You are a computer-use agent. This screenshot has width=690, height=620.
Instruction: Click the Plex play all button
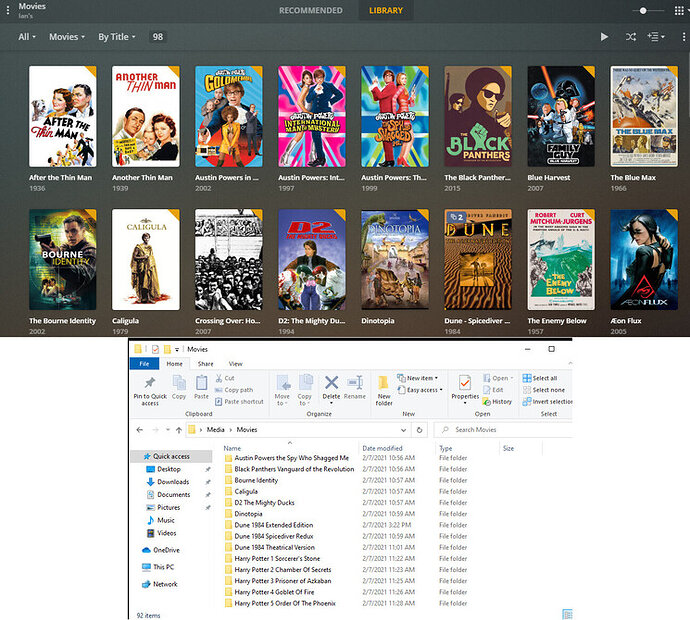coord(604,37)
